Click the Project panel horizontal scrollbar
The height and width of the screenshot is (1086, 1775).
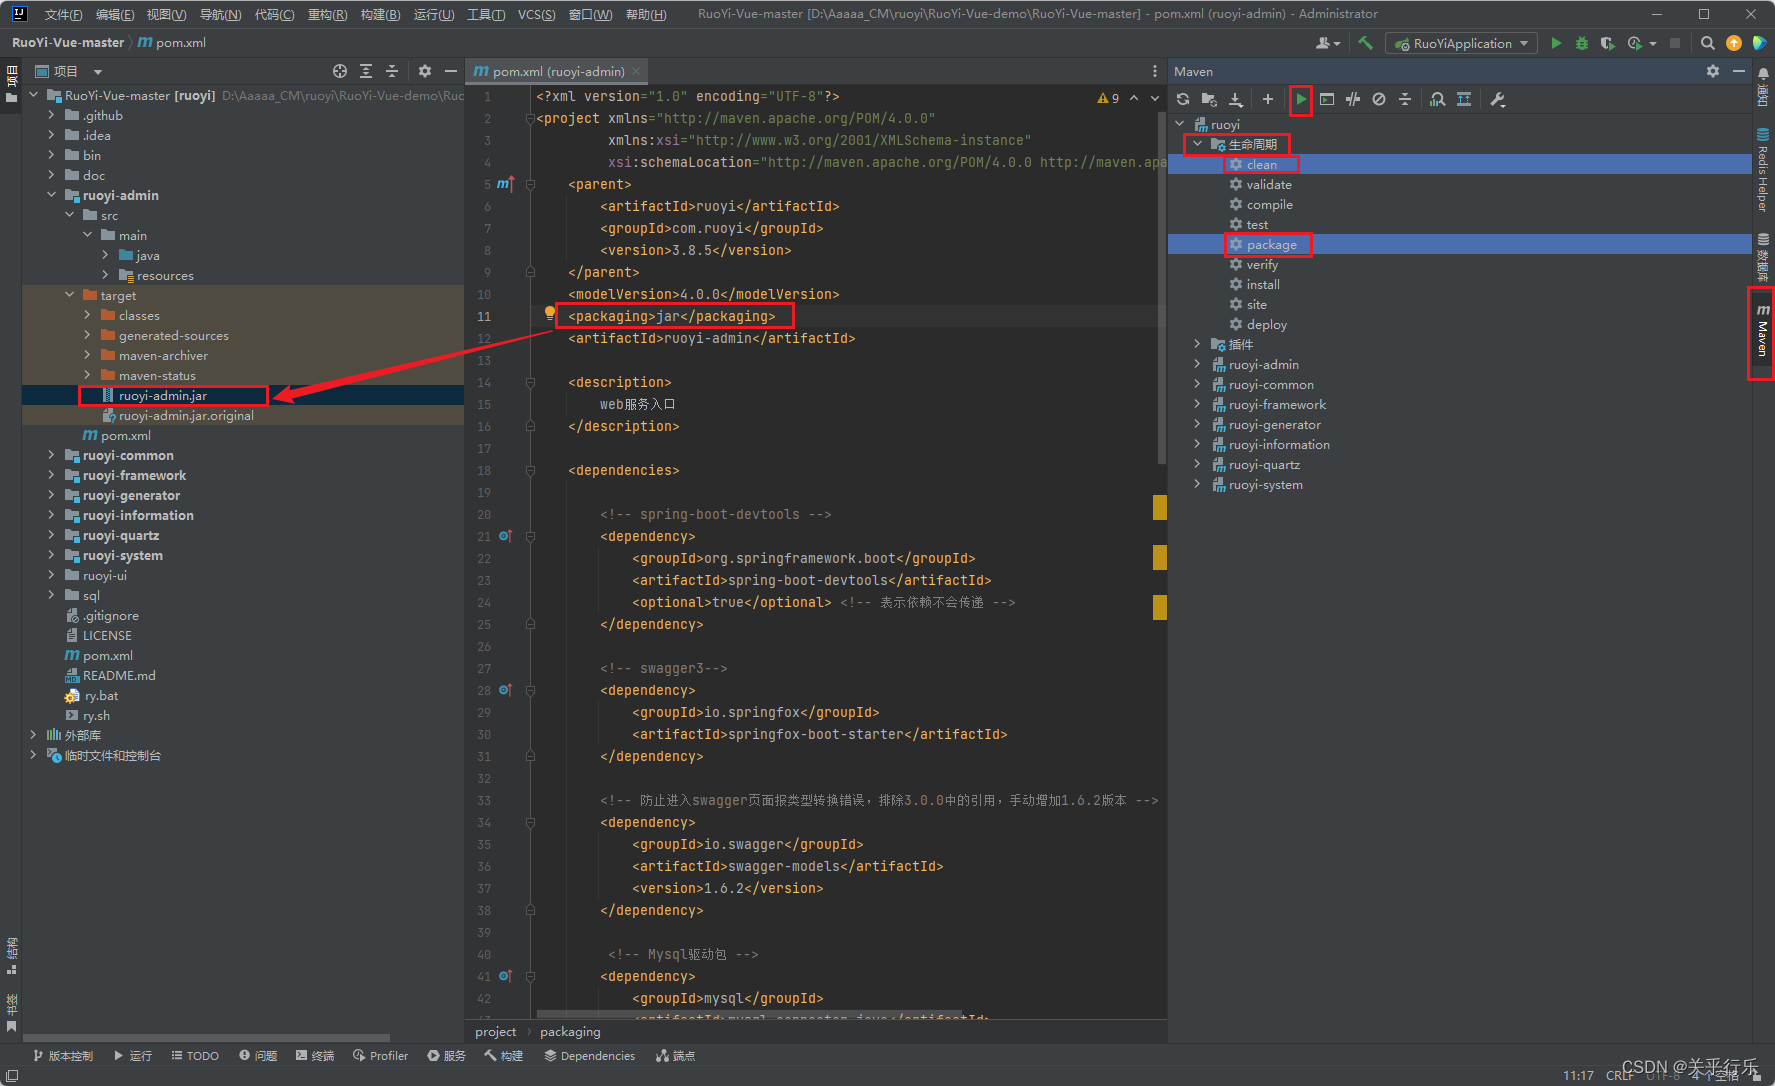point(206,1038)
